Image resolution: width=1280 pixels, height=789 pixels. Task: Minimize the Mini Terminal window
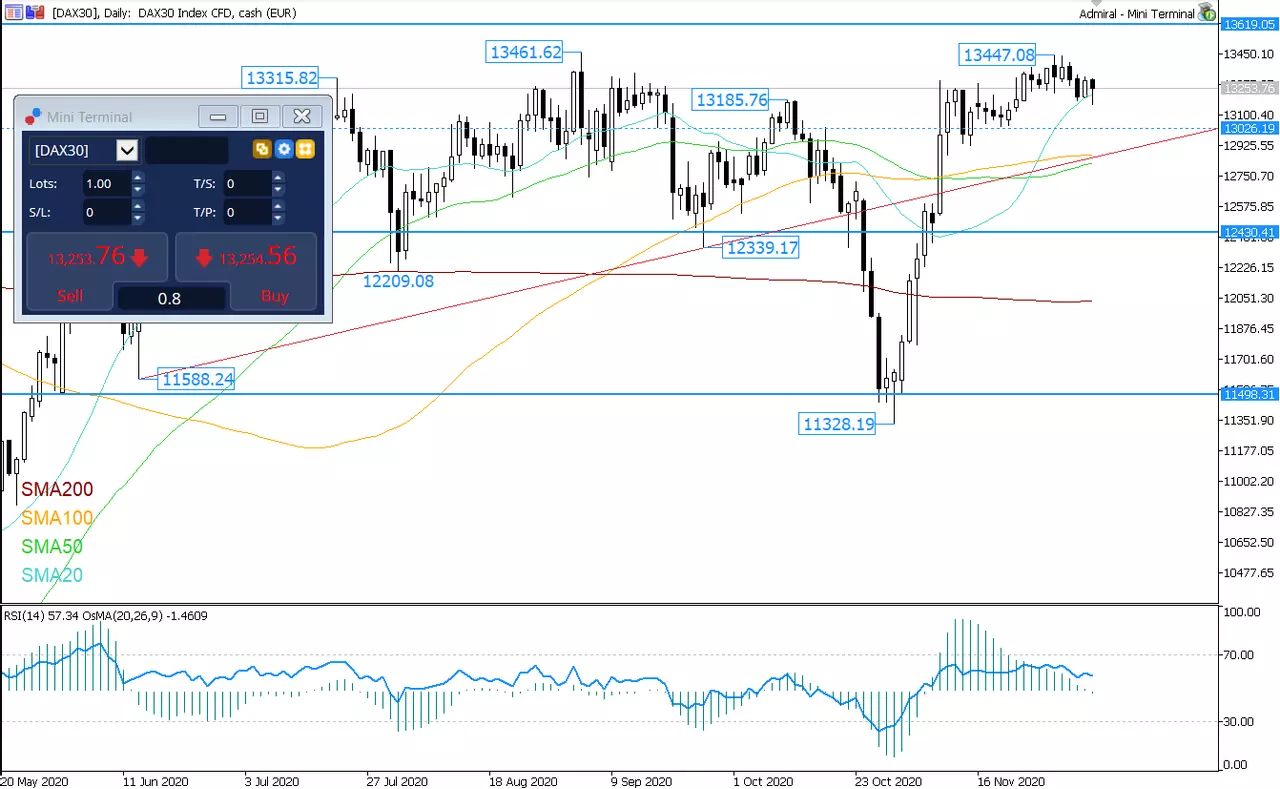[218, 116]
